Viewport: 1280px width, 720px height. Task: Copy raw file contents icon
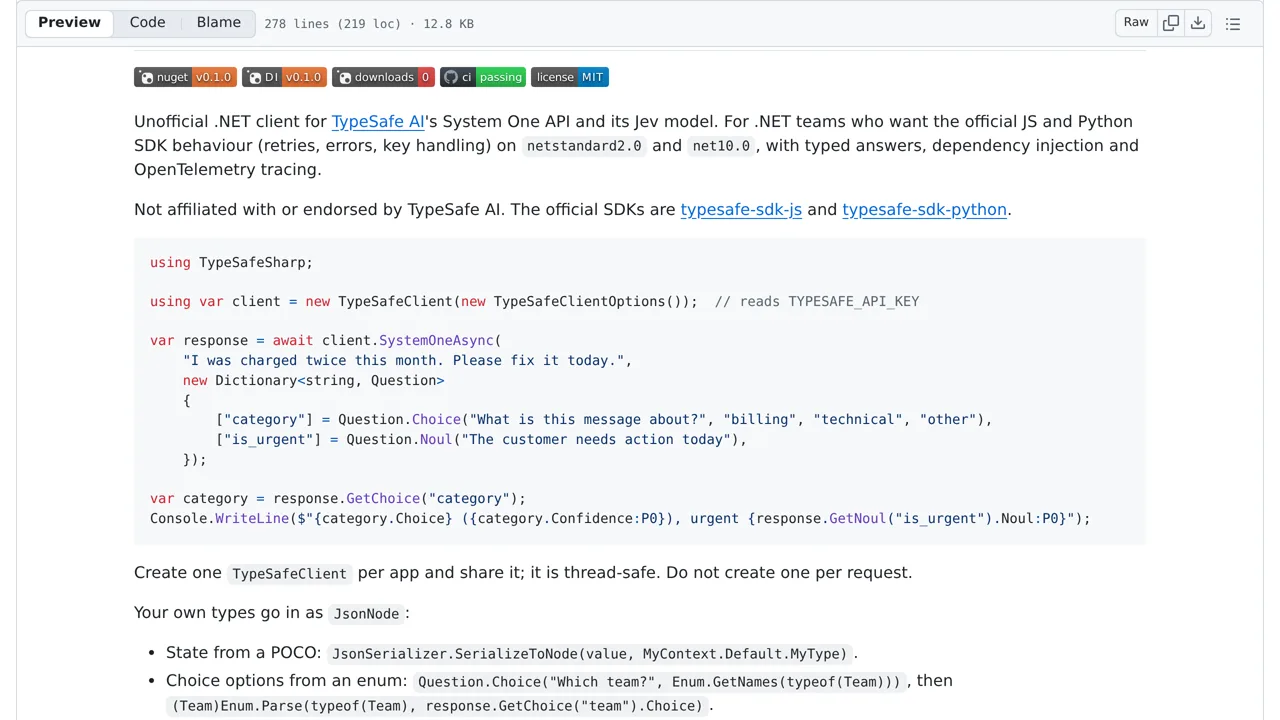(1171, 23)
